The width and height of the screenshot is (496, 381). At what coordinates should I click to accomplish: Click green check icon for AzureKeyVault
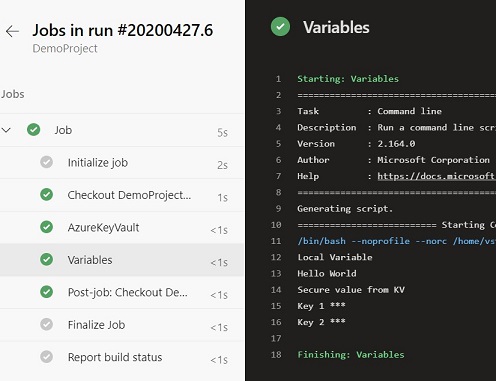click(x=46, y=227)
